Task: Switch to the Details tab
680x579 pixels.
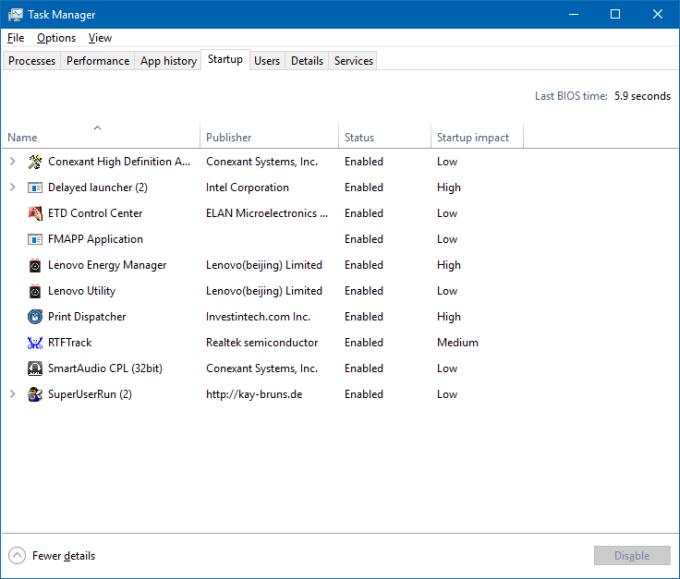Action: pyautogui.click(x=307, y=61)
